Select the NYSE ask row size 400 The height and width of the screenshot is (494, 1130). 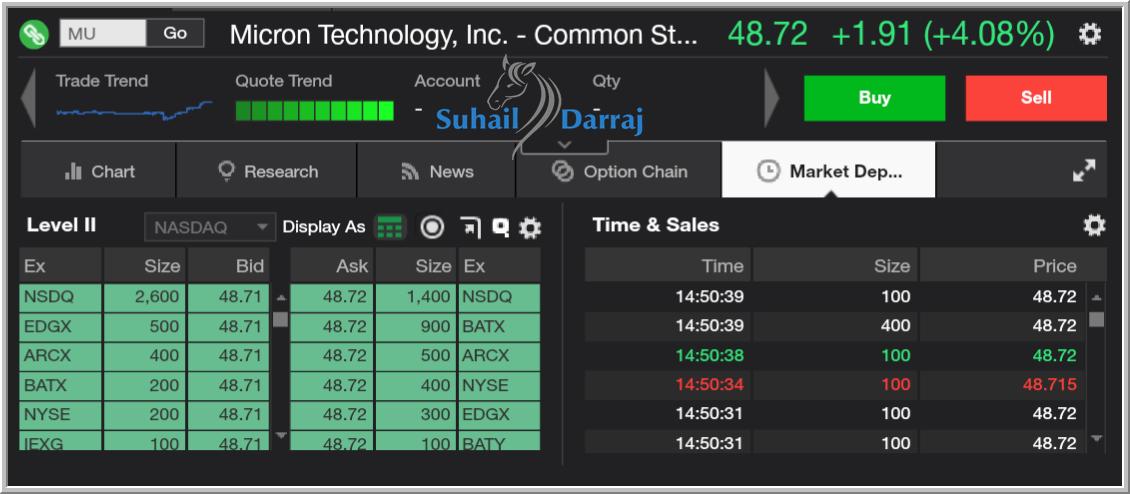(415, 386)
